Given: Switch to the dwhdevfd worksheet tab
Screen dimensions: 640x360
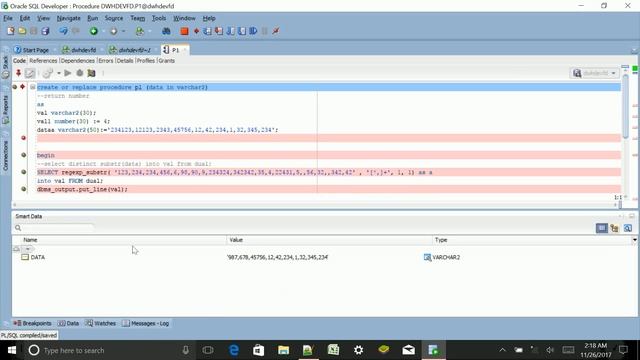Looking at the screenshot, I should (x=80, y=50).
